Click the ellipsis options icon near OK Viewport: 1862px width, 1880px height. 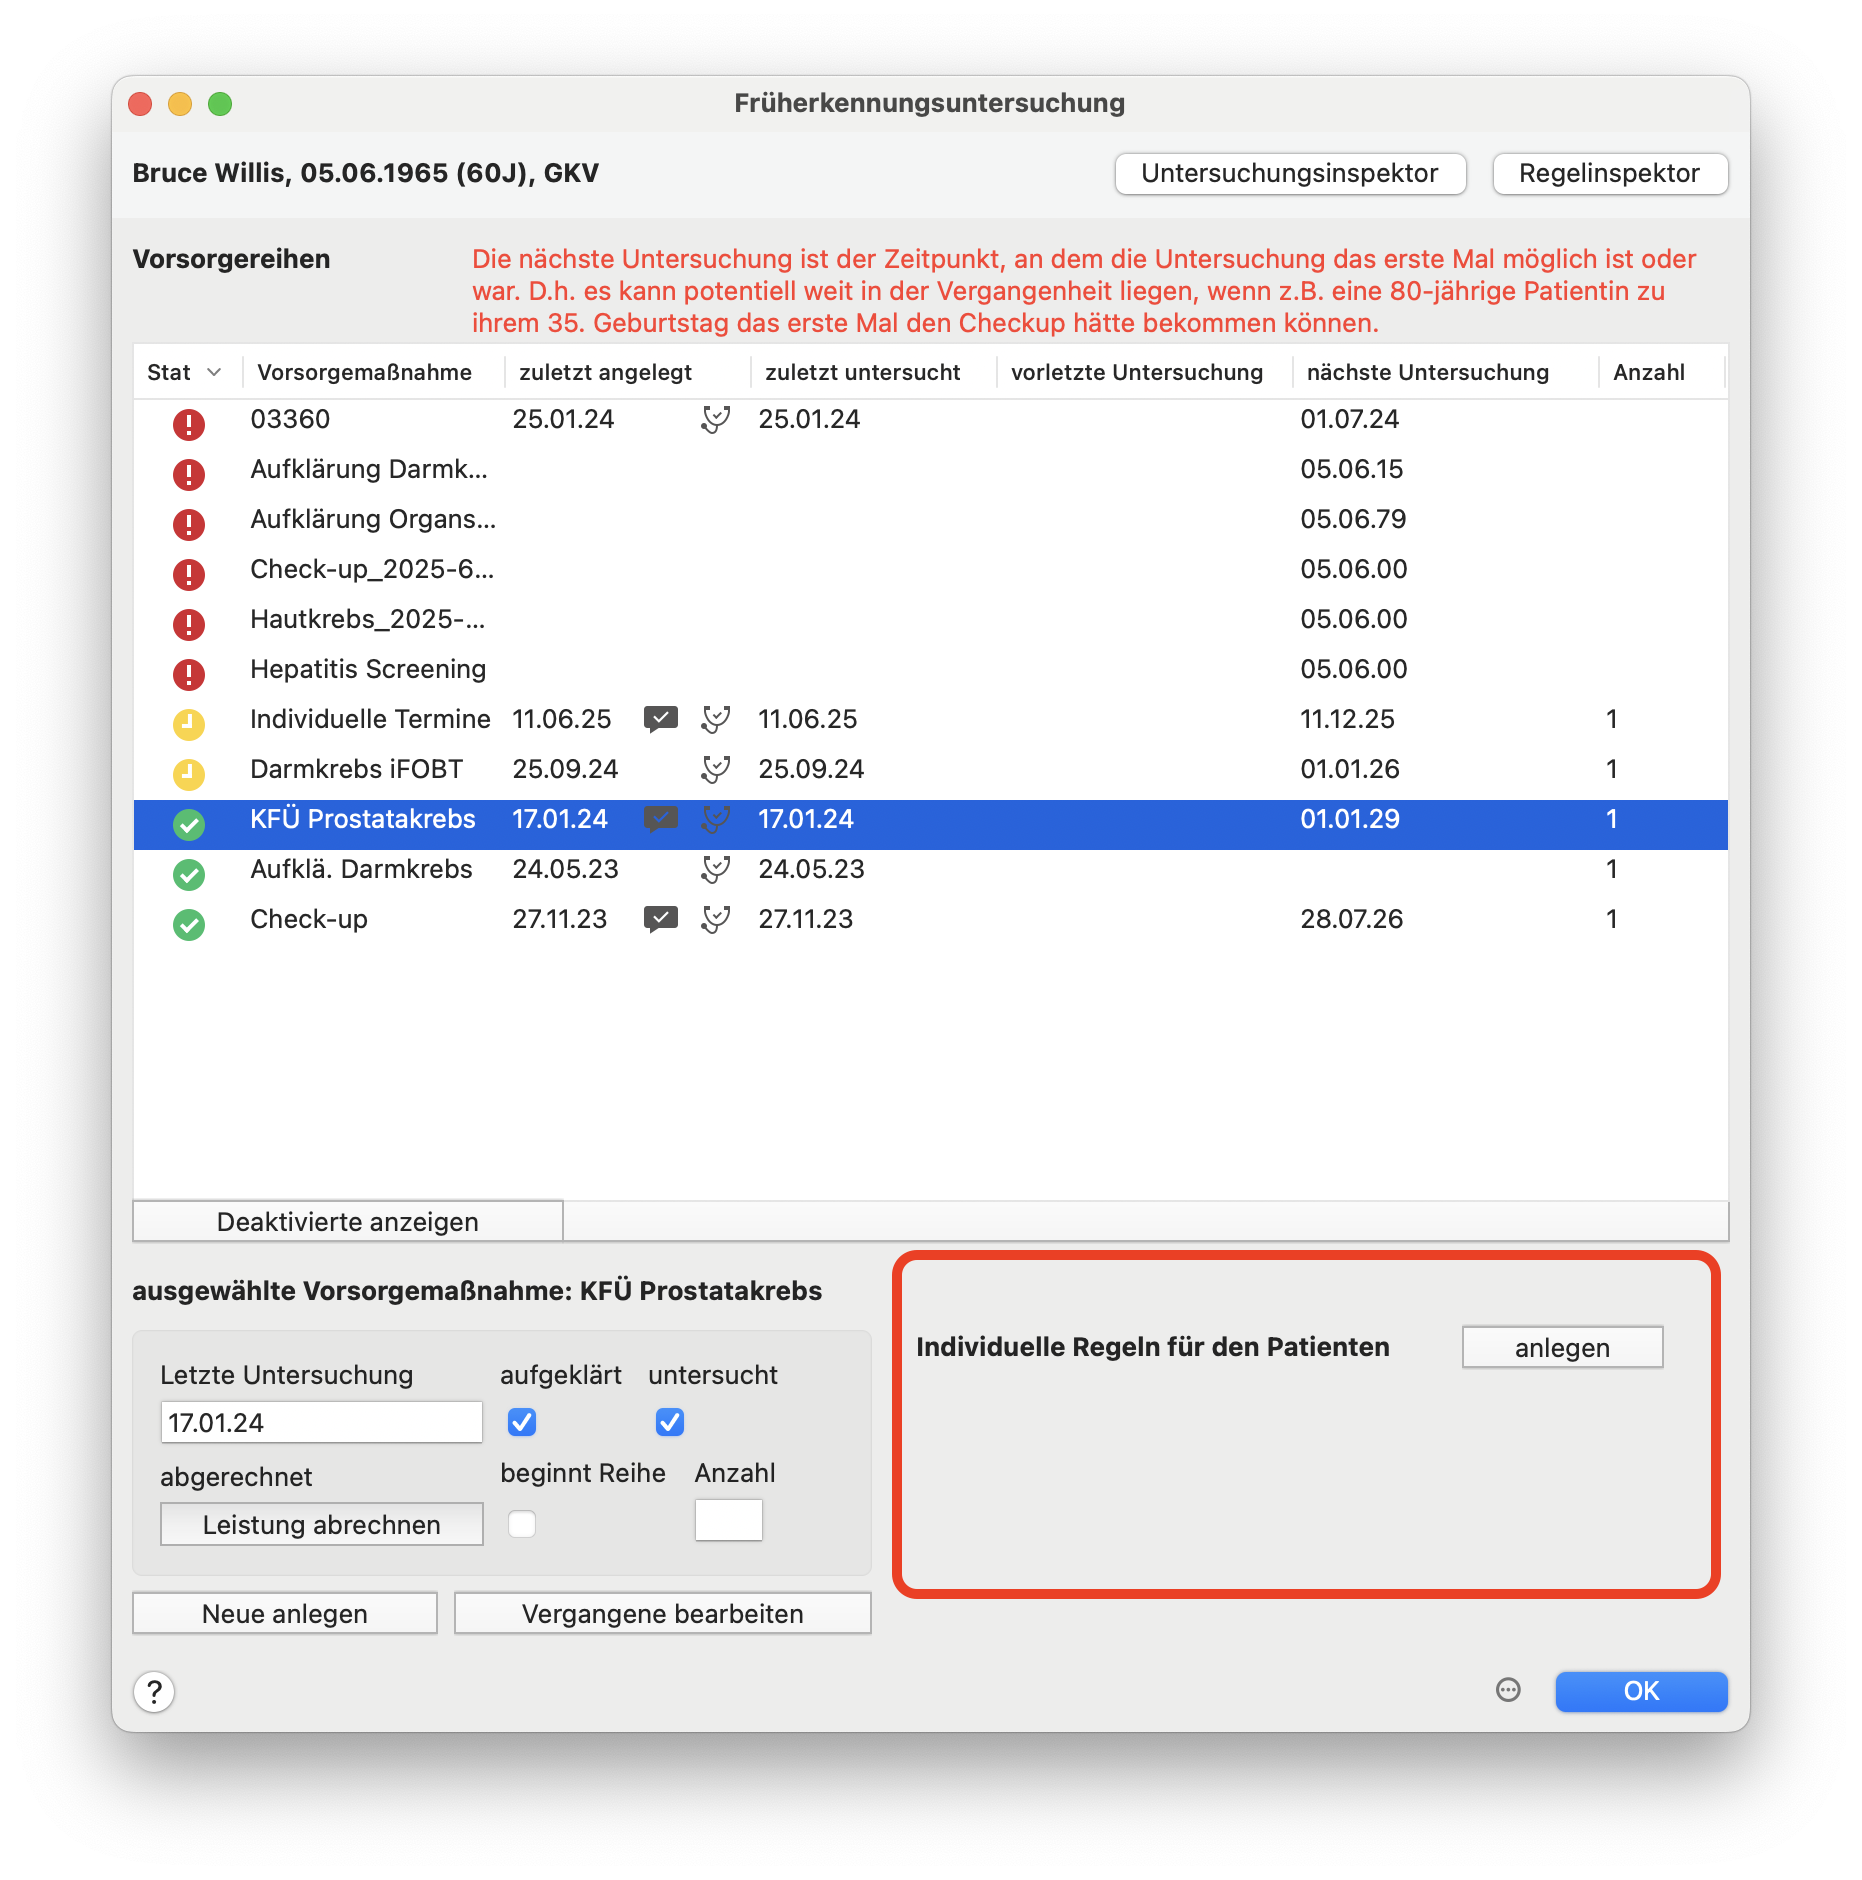[1508, 1690]
